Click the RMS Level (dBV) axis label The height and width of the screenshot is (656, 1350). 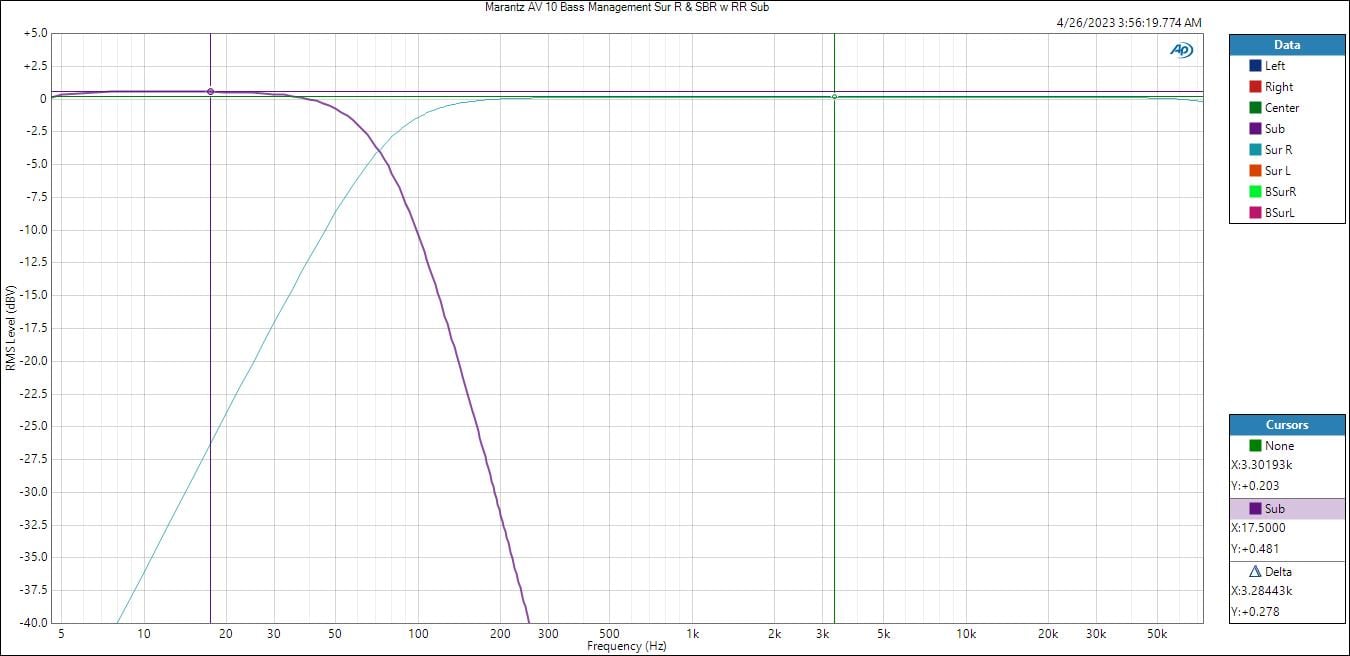pyautogui.click(x=10, y=328)
